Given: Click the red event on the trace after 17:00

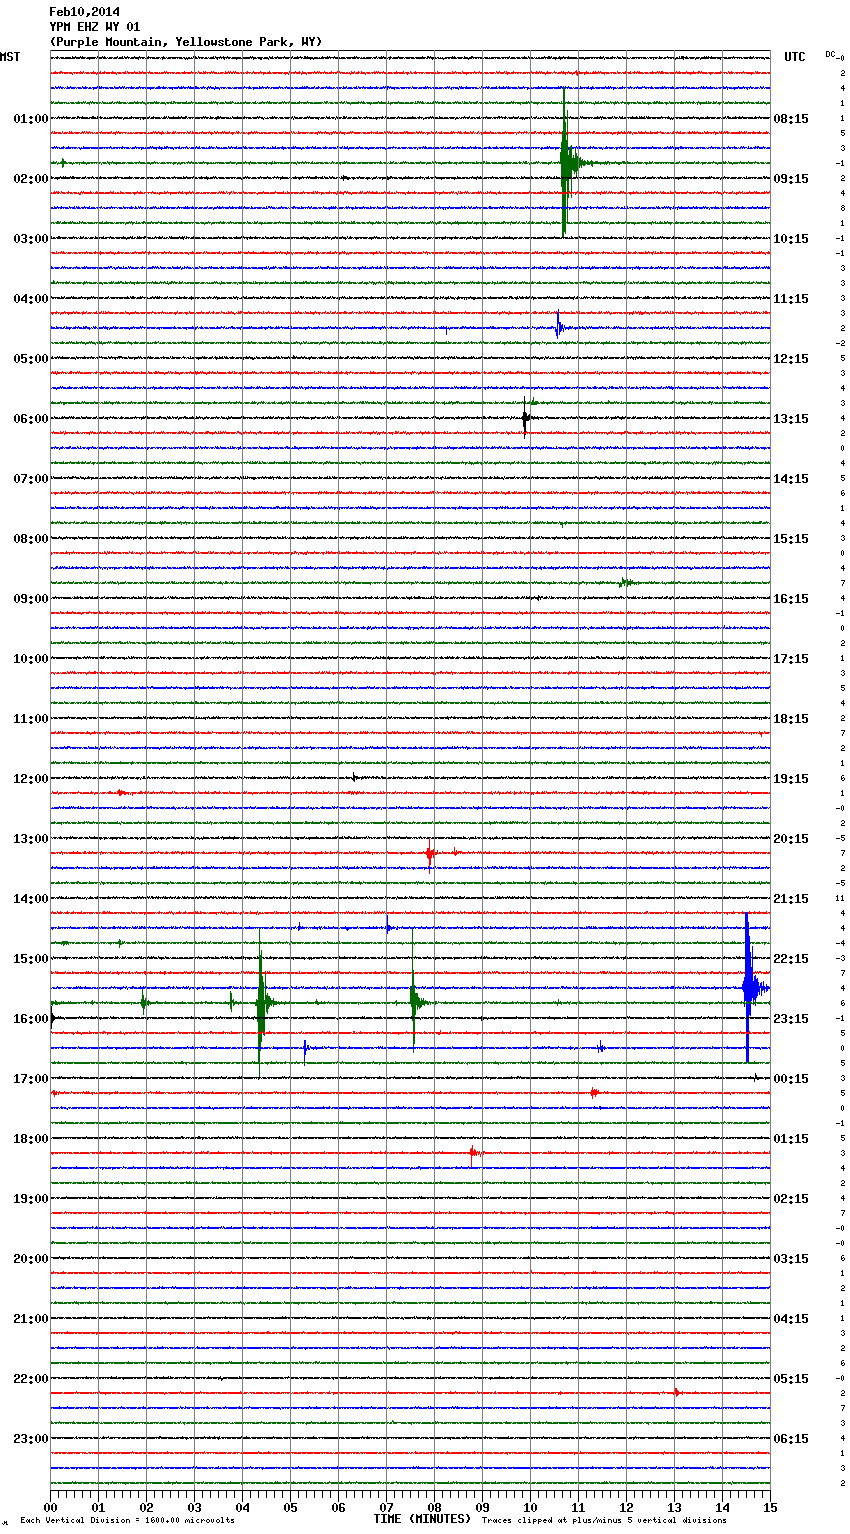Looking at the screenshot, I should tap(594, 1093).
